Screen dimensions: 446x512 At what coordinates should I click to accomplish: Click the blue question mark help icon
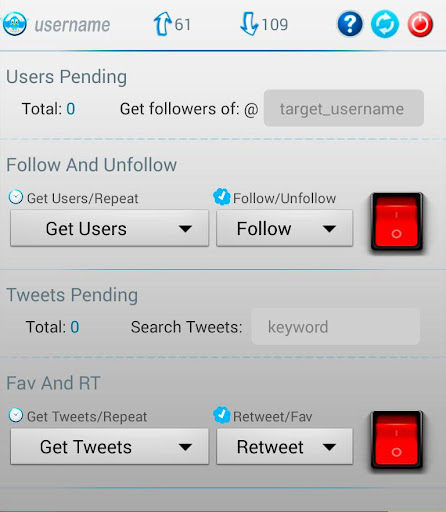point(350,24)
